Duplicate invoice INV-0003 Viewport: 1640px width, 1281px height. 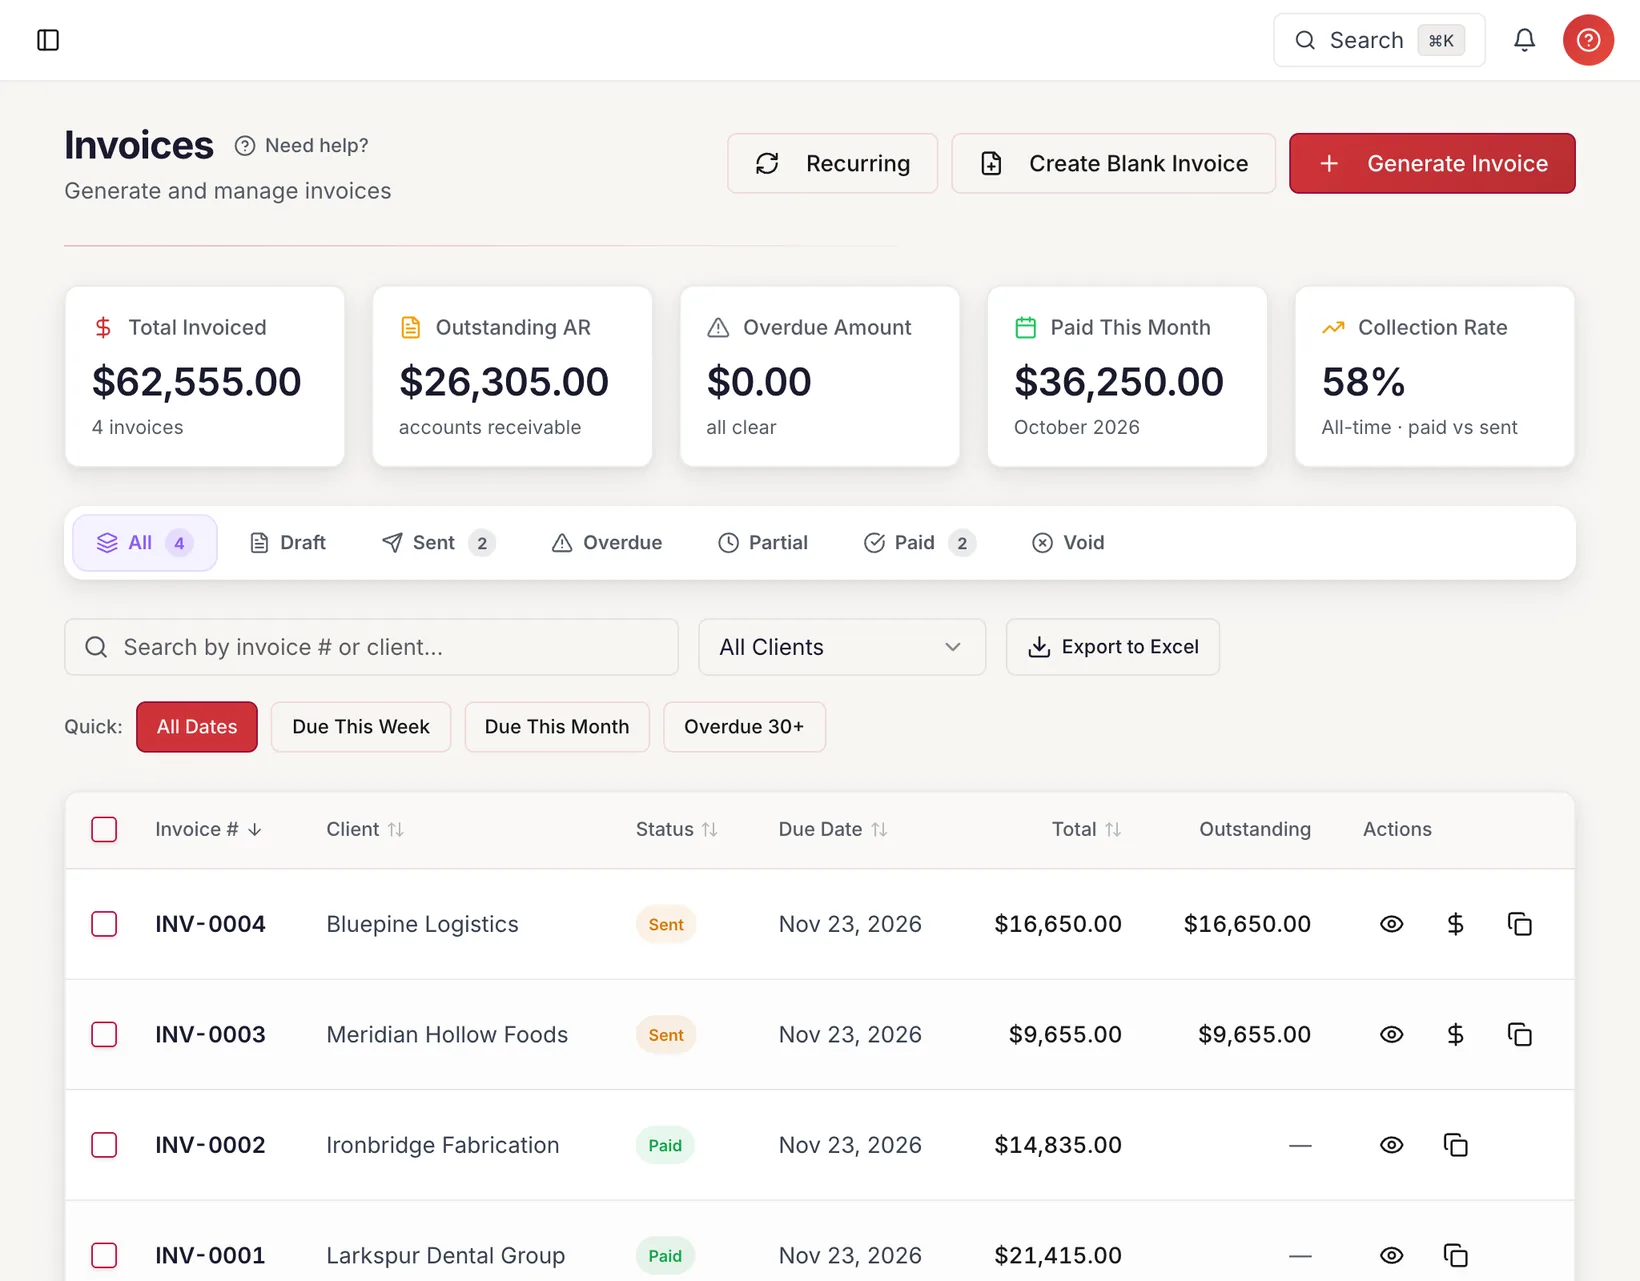(1519, 1034)
